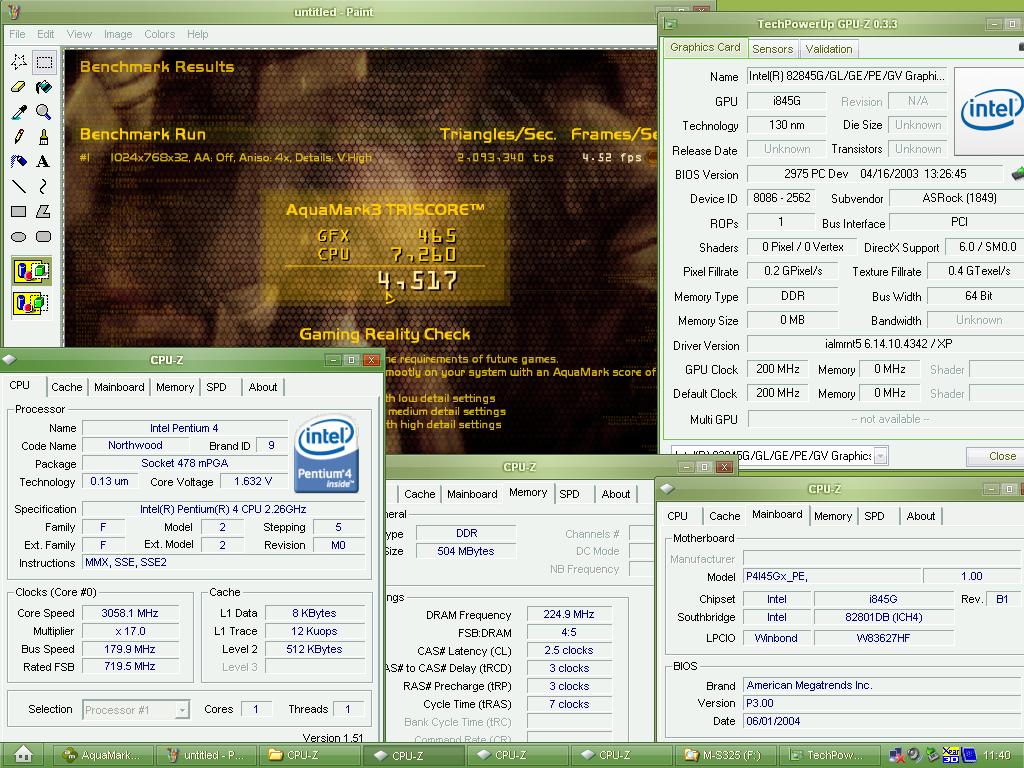
Task: Switch to the Sensors tab in GPU-Z
Action: 772,49
